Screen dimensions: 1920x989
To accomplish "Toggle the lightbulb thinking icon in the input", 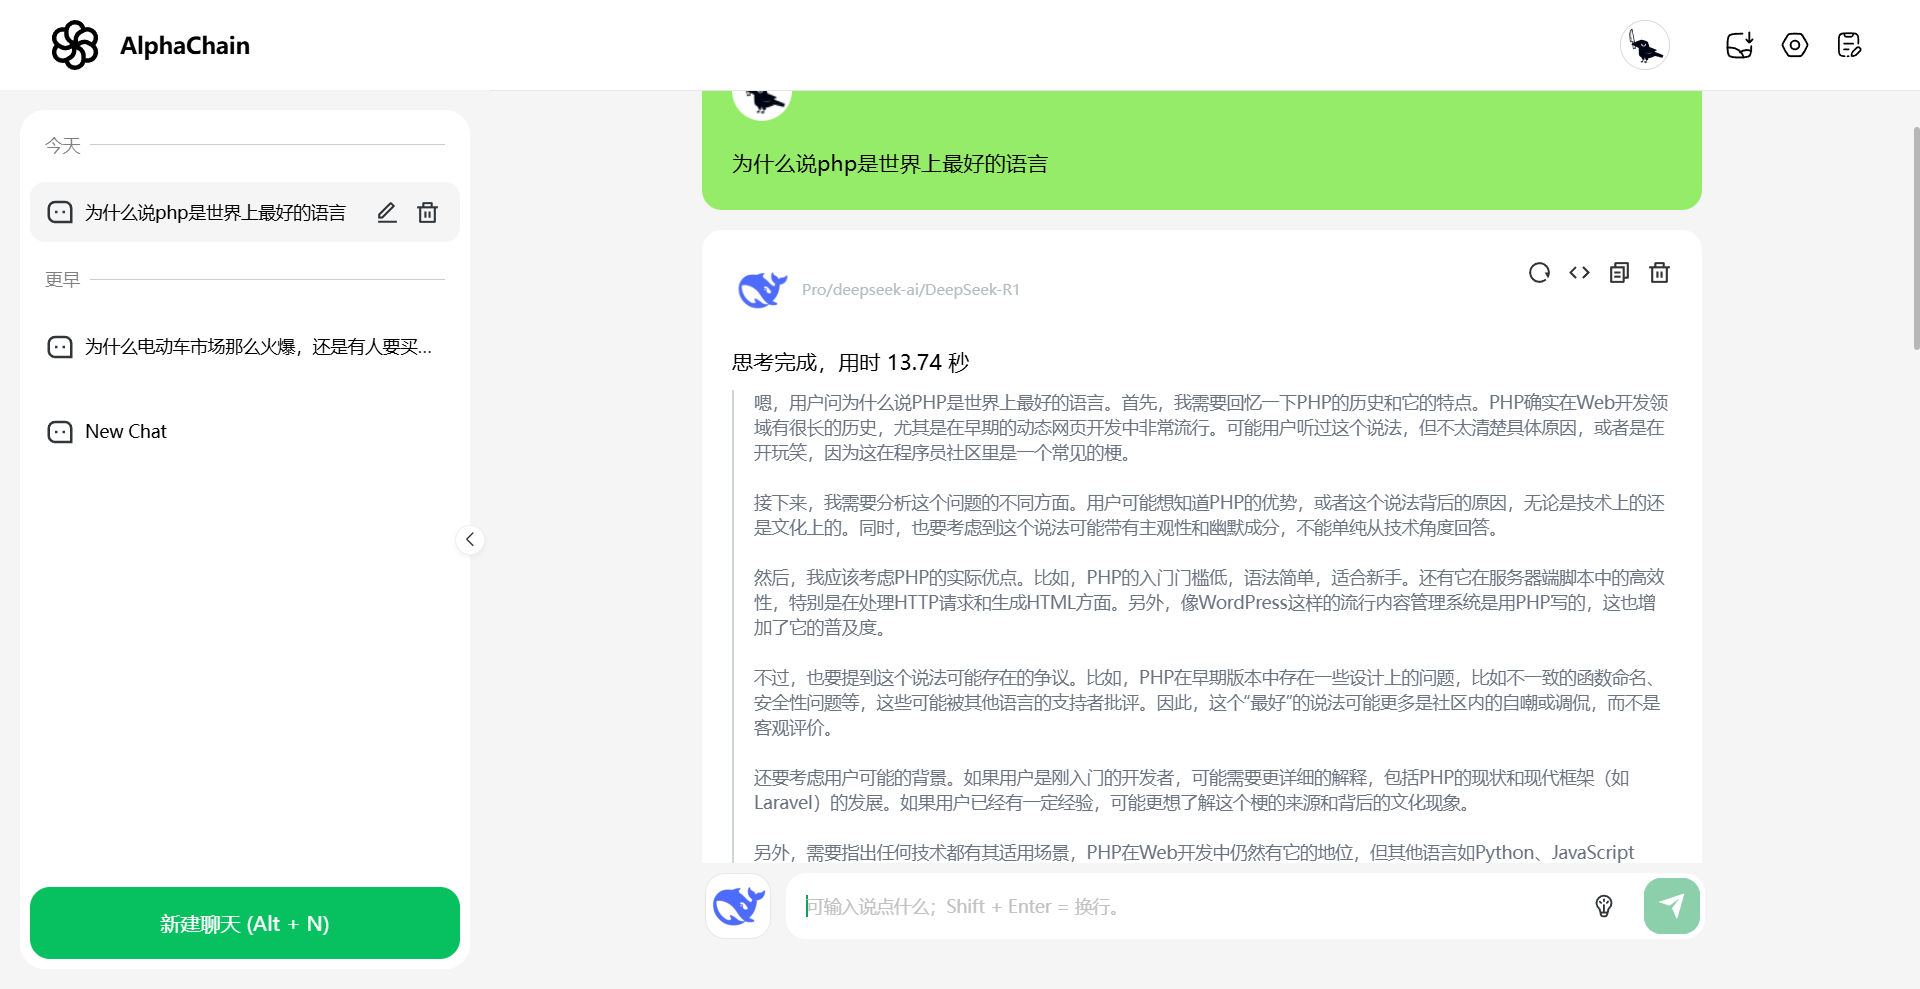I will (1604, 906).
